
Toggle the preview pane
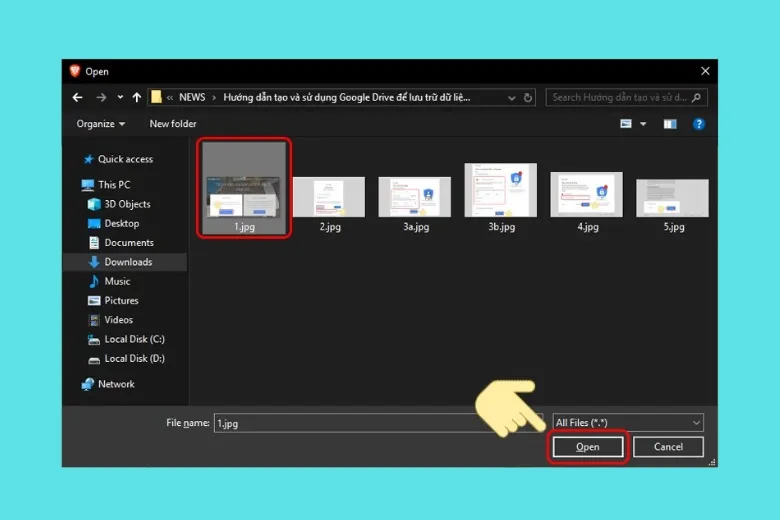670,124
